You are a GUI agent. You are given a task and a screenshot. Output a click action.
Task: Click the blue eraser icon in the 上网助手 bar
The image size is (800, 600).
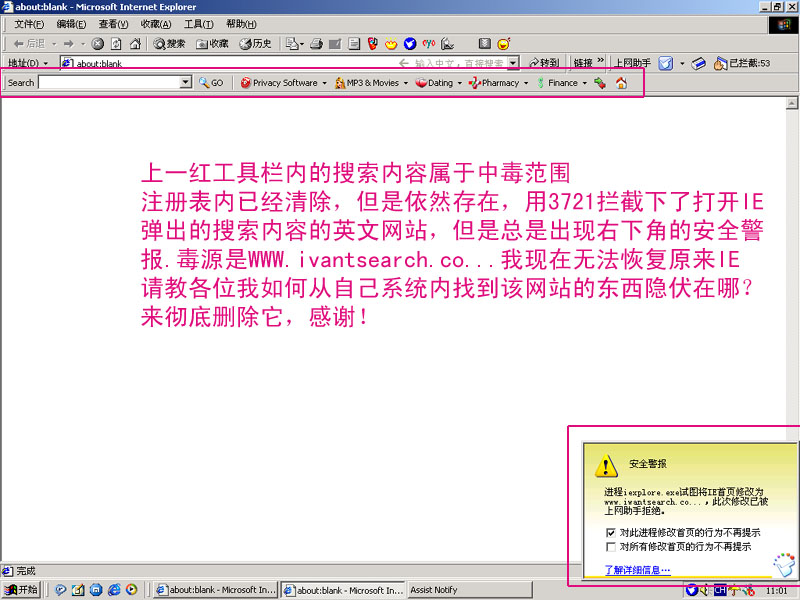698,63
